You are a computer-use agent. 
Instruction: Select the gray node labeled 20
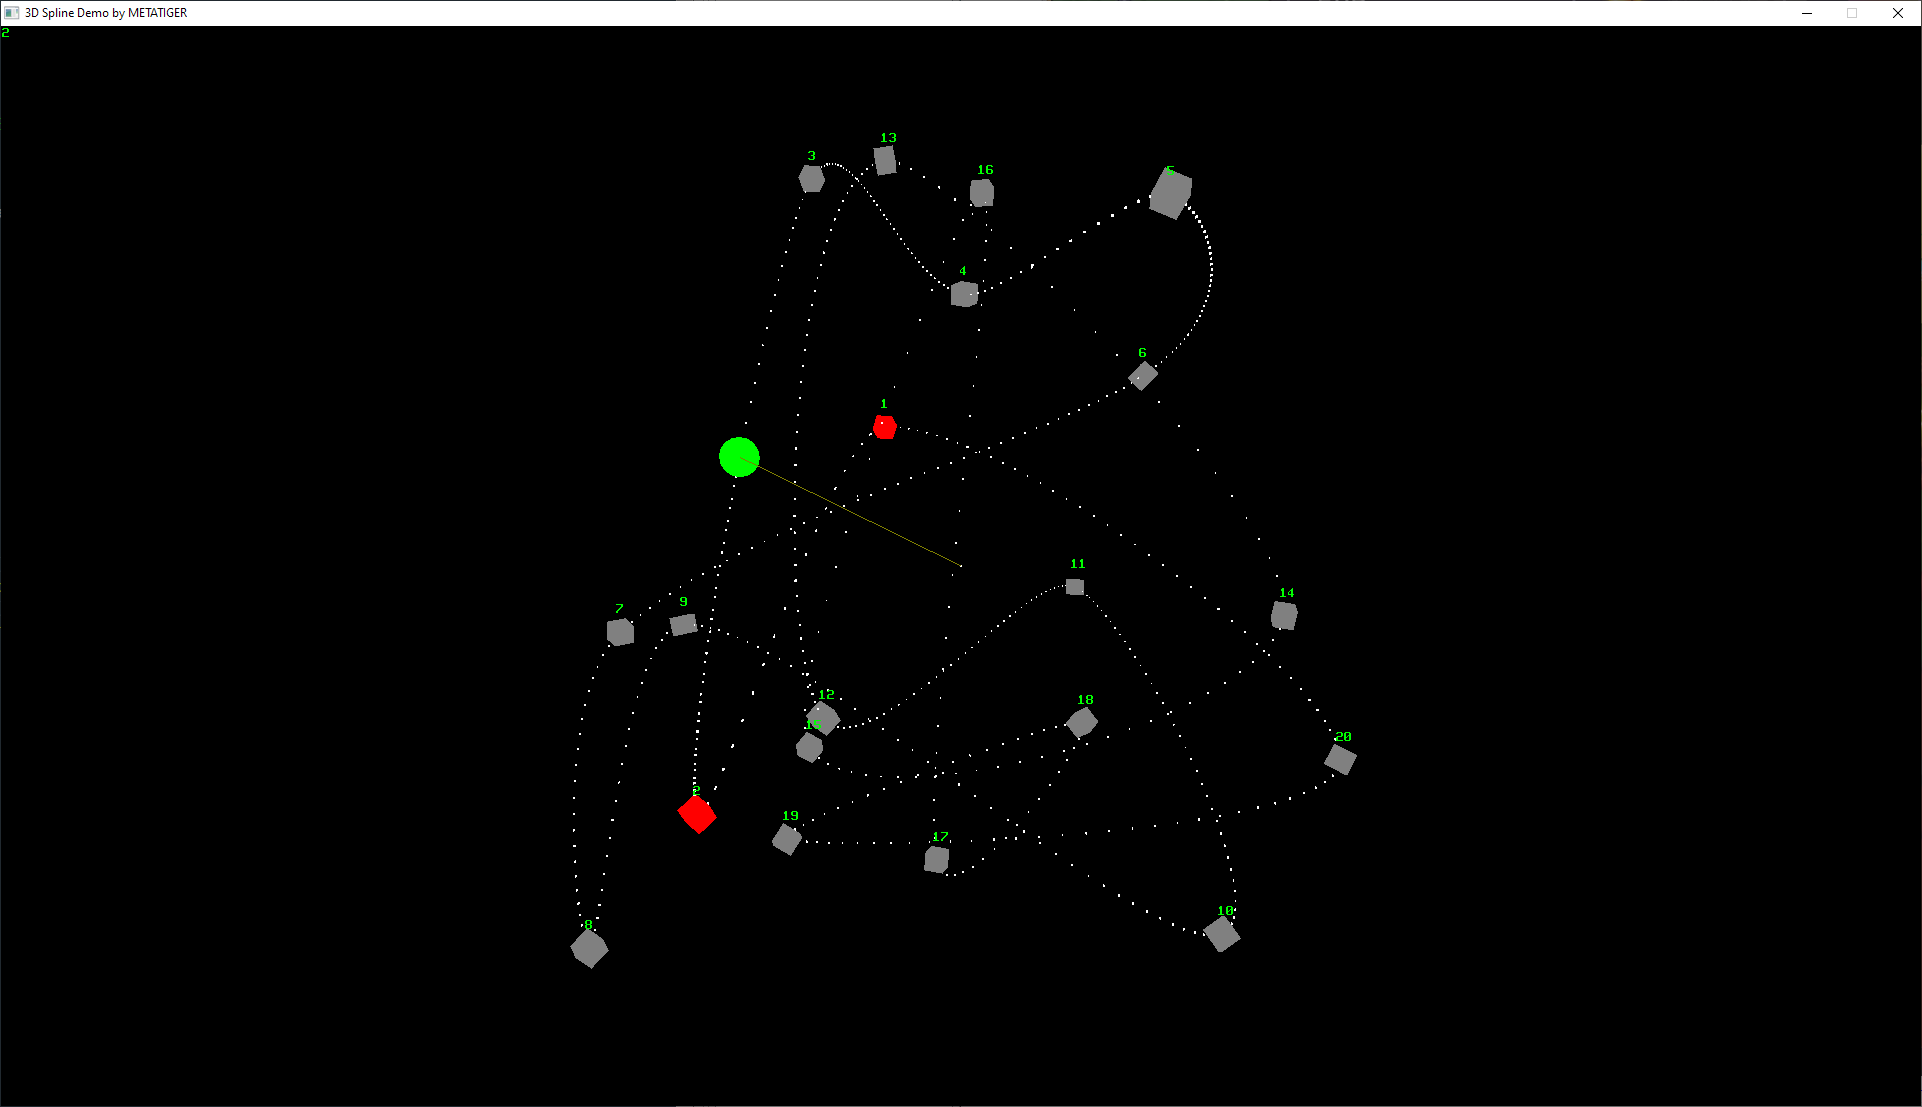coord(1340,759)
